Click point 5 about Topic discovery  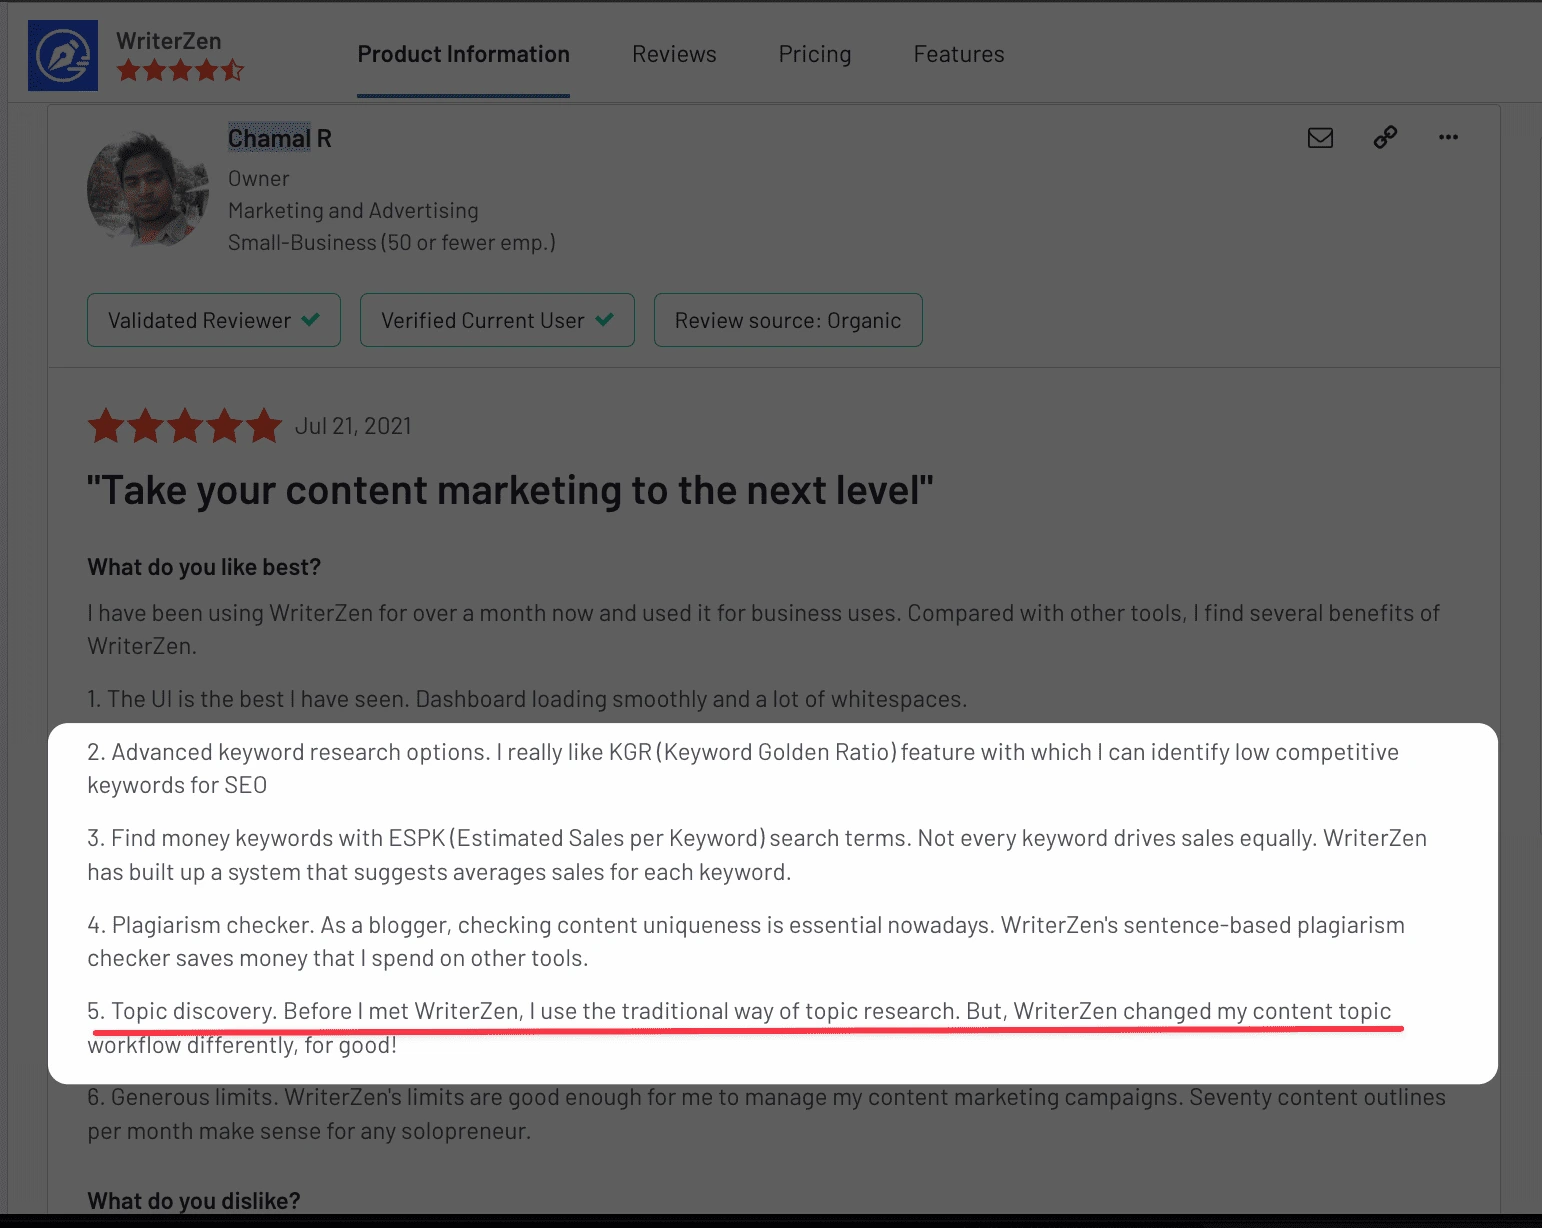click(x=740, y=1028)
